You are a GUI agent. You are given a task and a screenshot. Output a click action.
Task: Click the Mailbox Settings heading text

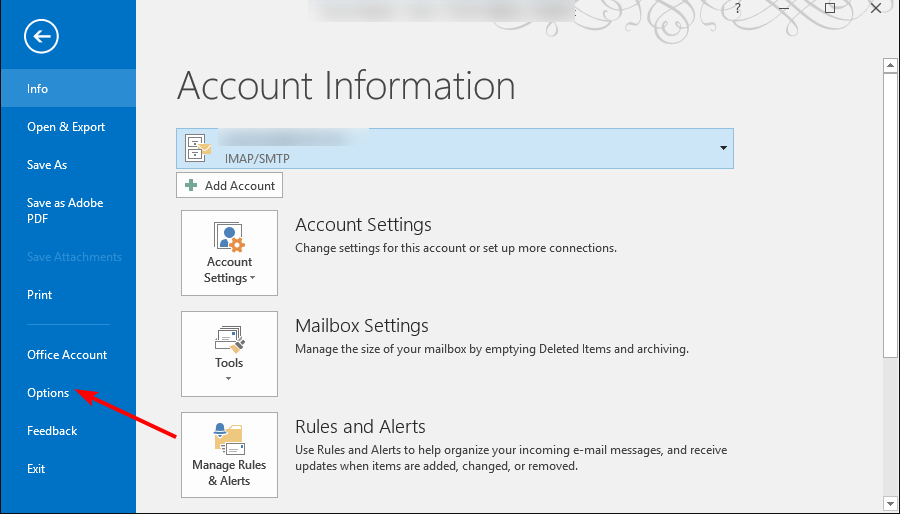pyautogui.click(x=362, y=325)
